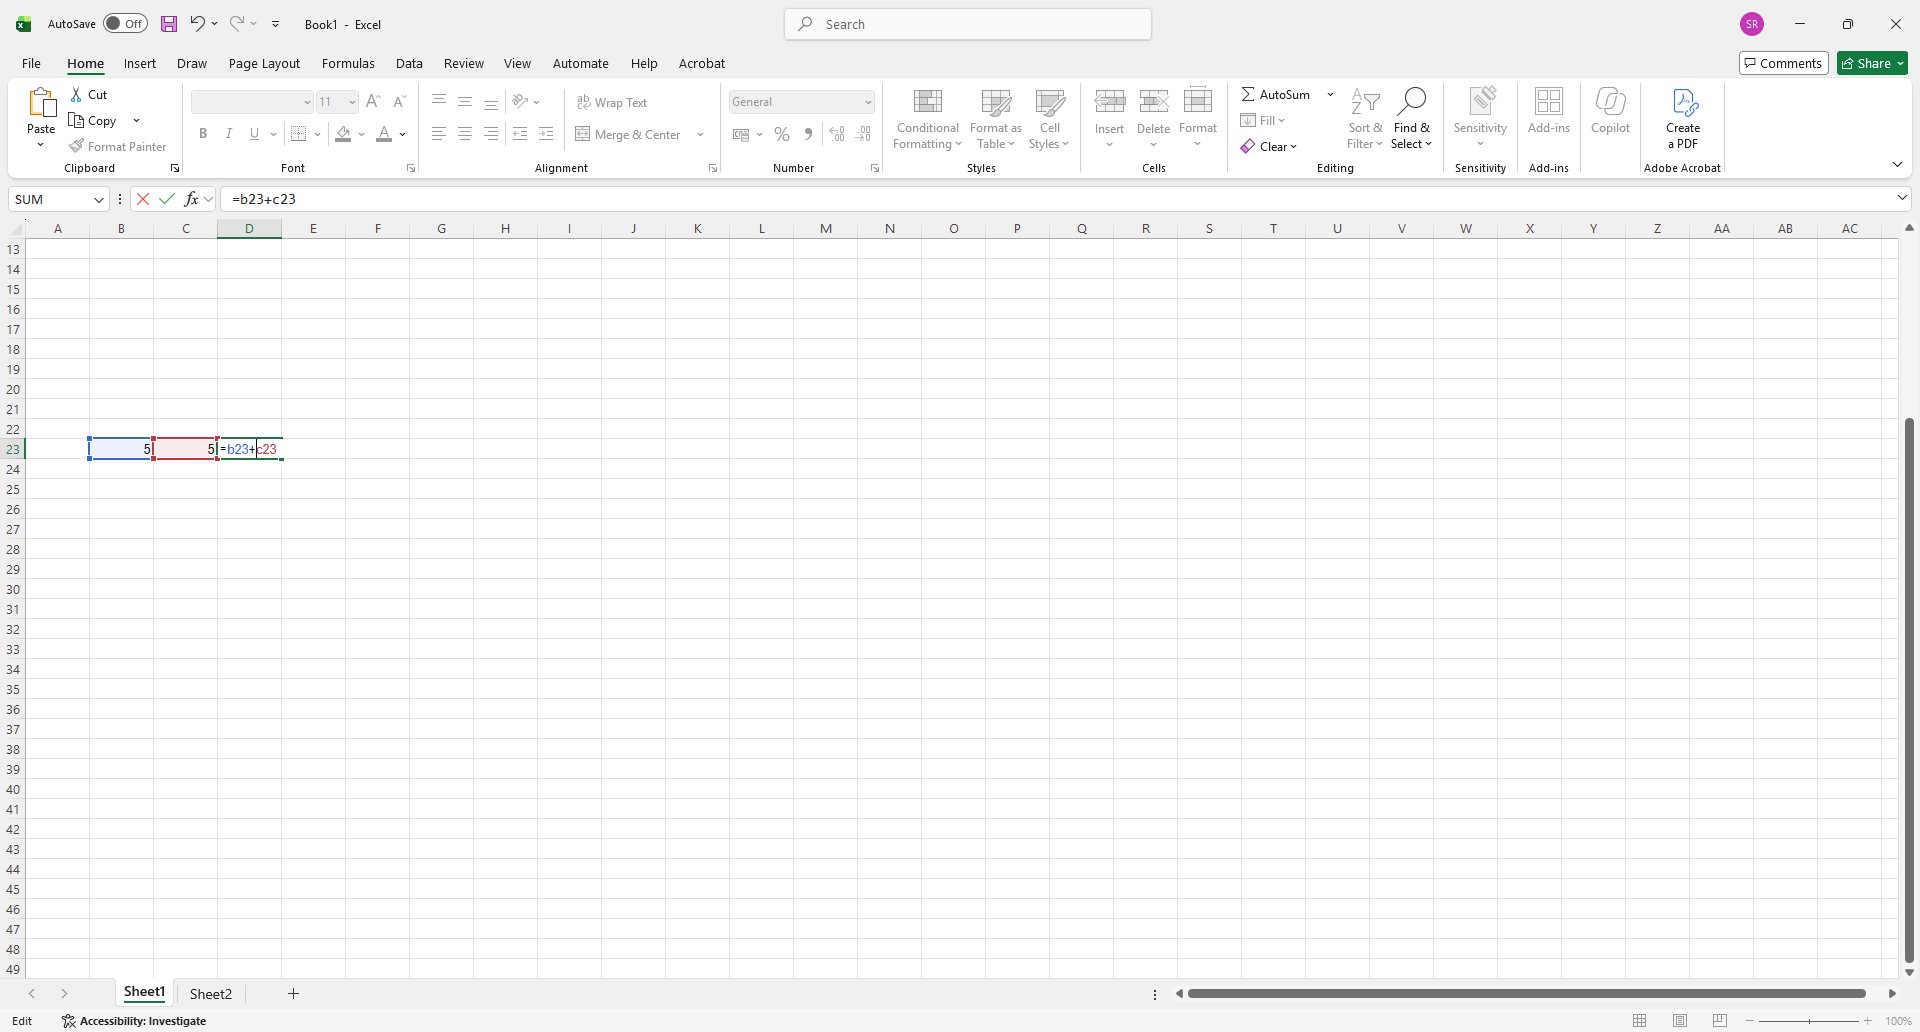Open the Insert ribbon tab
The width and height of the screenshot is (1920, 1032).
(x=140, y=63)
